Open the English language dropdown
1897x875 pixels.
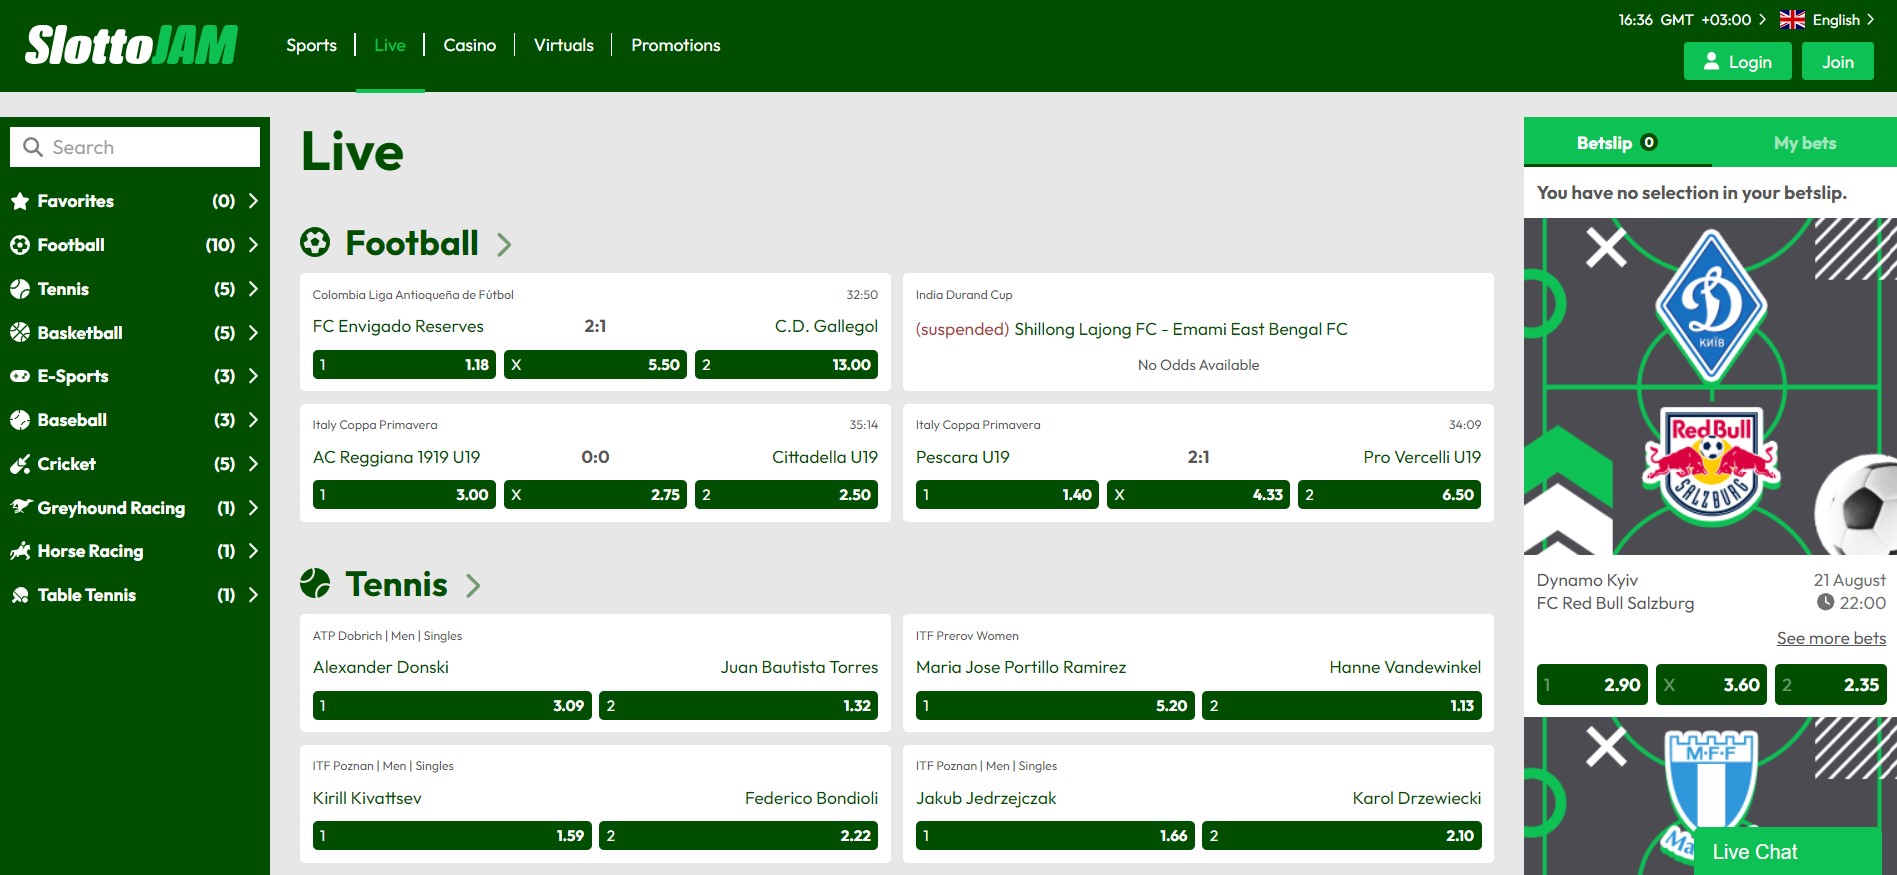(1827, 19)
